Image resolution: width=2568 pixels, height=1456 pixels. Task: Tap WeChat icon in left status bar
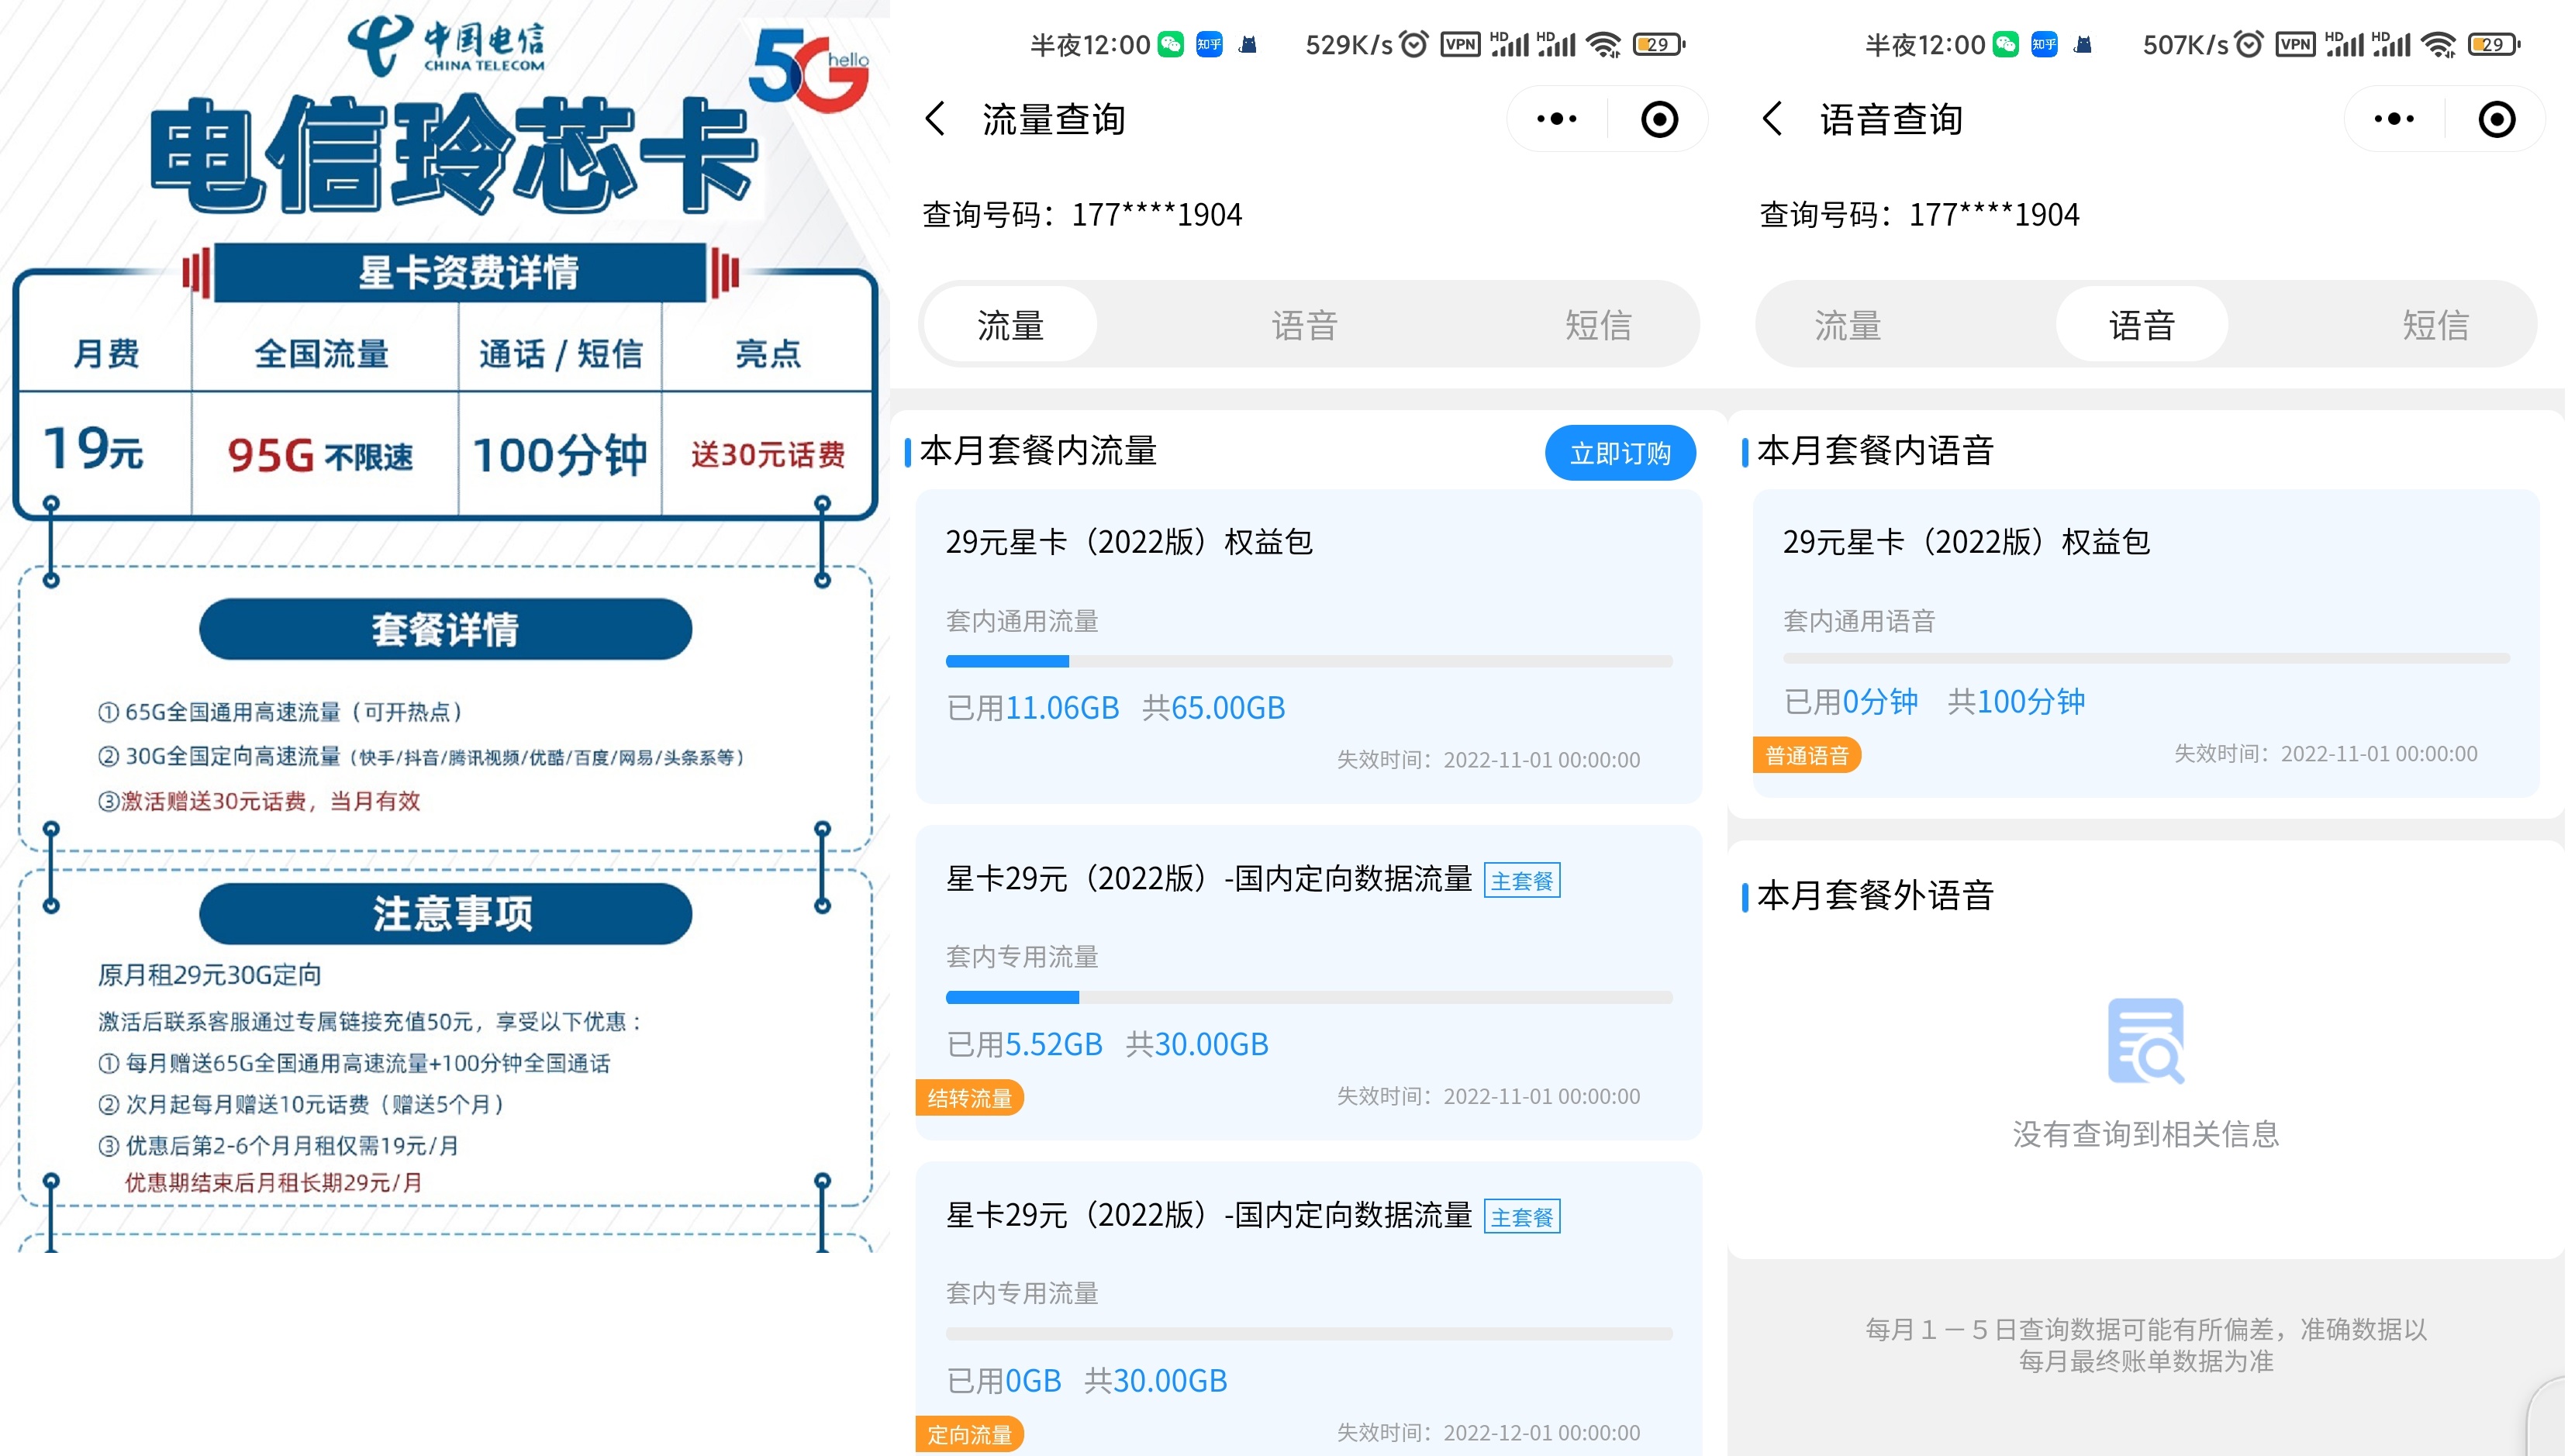coord(1170,44)
